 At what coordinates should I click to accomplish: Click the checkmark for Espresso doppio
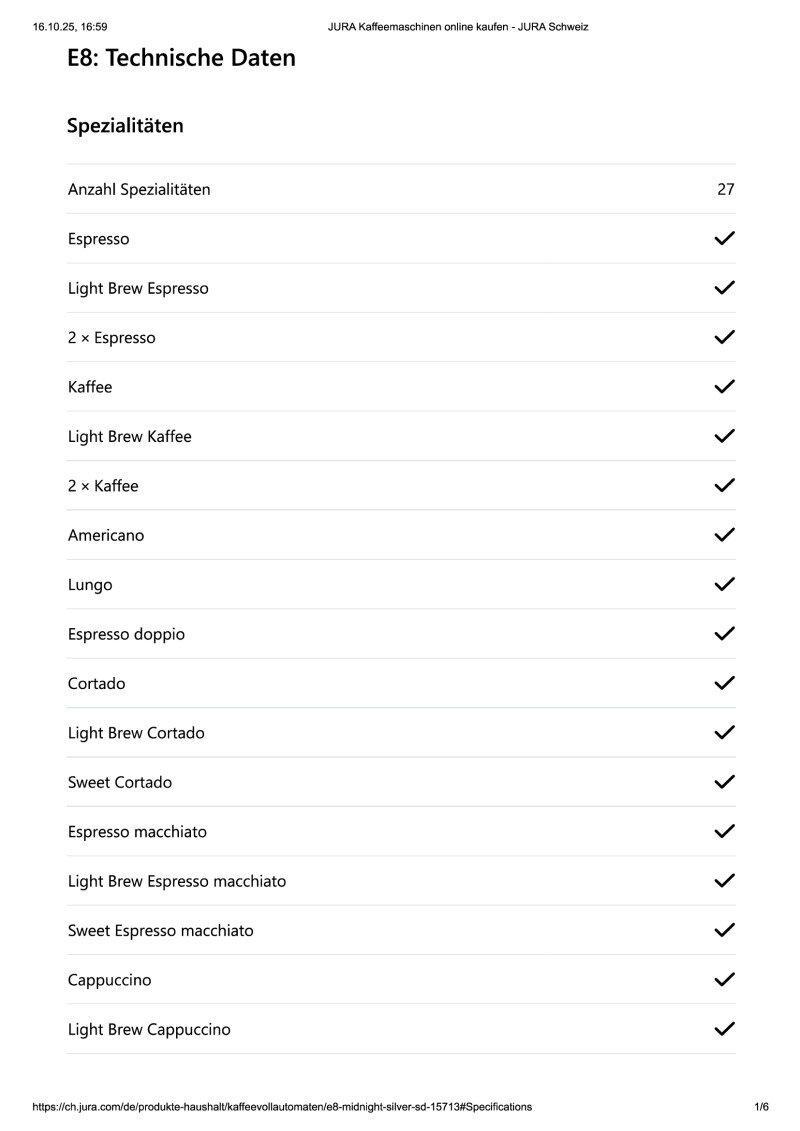(725, 634)
